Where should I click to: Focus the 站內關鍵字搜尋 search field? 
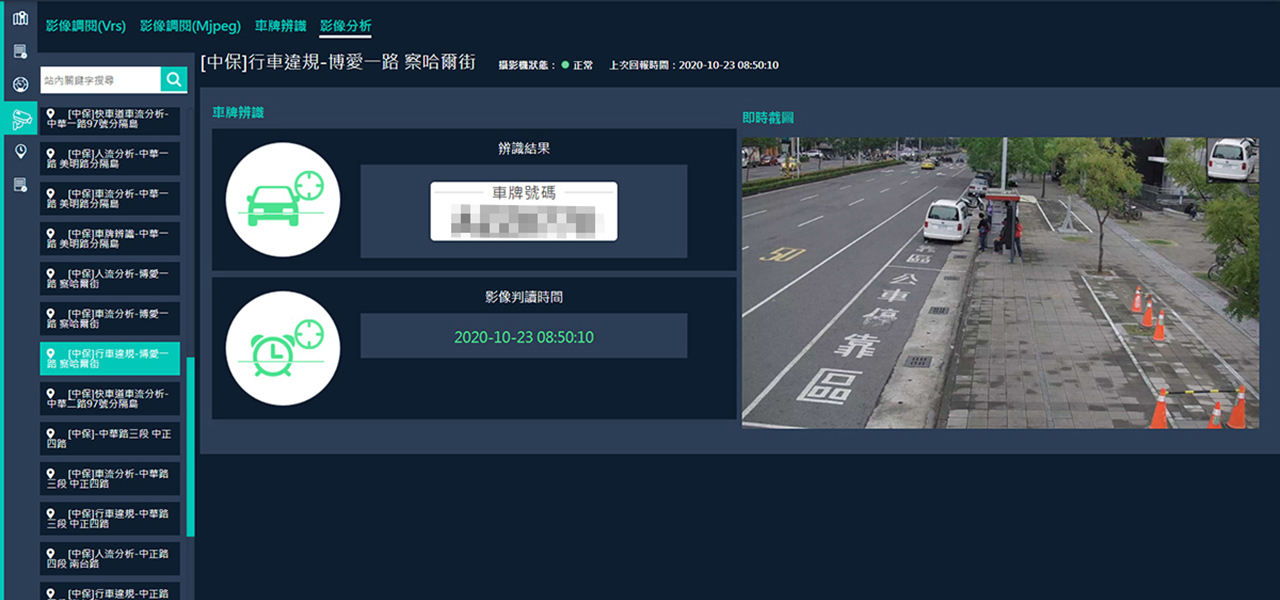(x=101, y=80)
